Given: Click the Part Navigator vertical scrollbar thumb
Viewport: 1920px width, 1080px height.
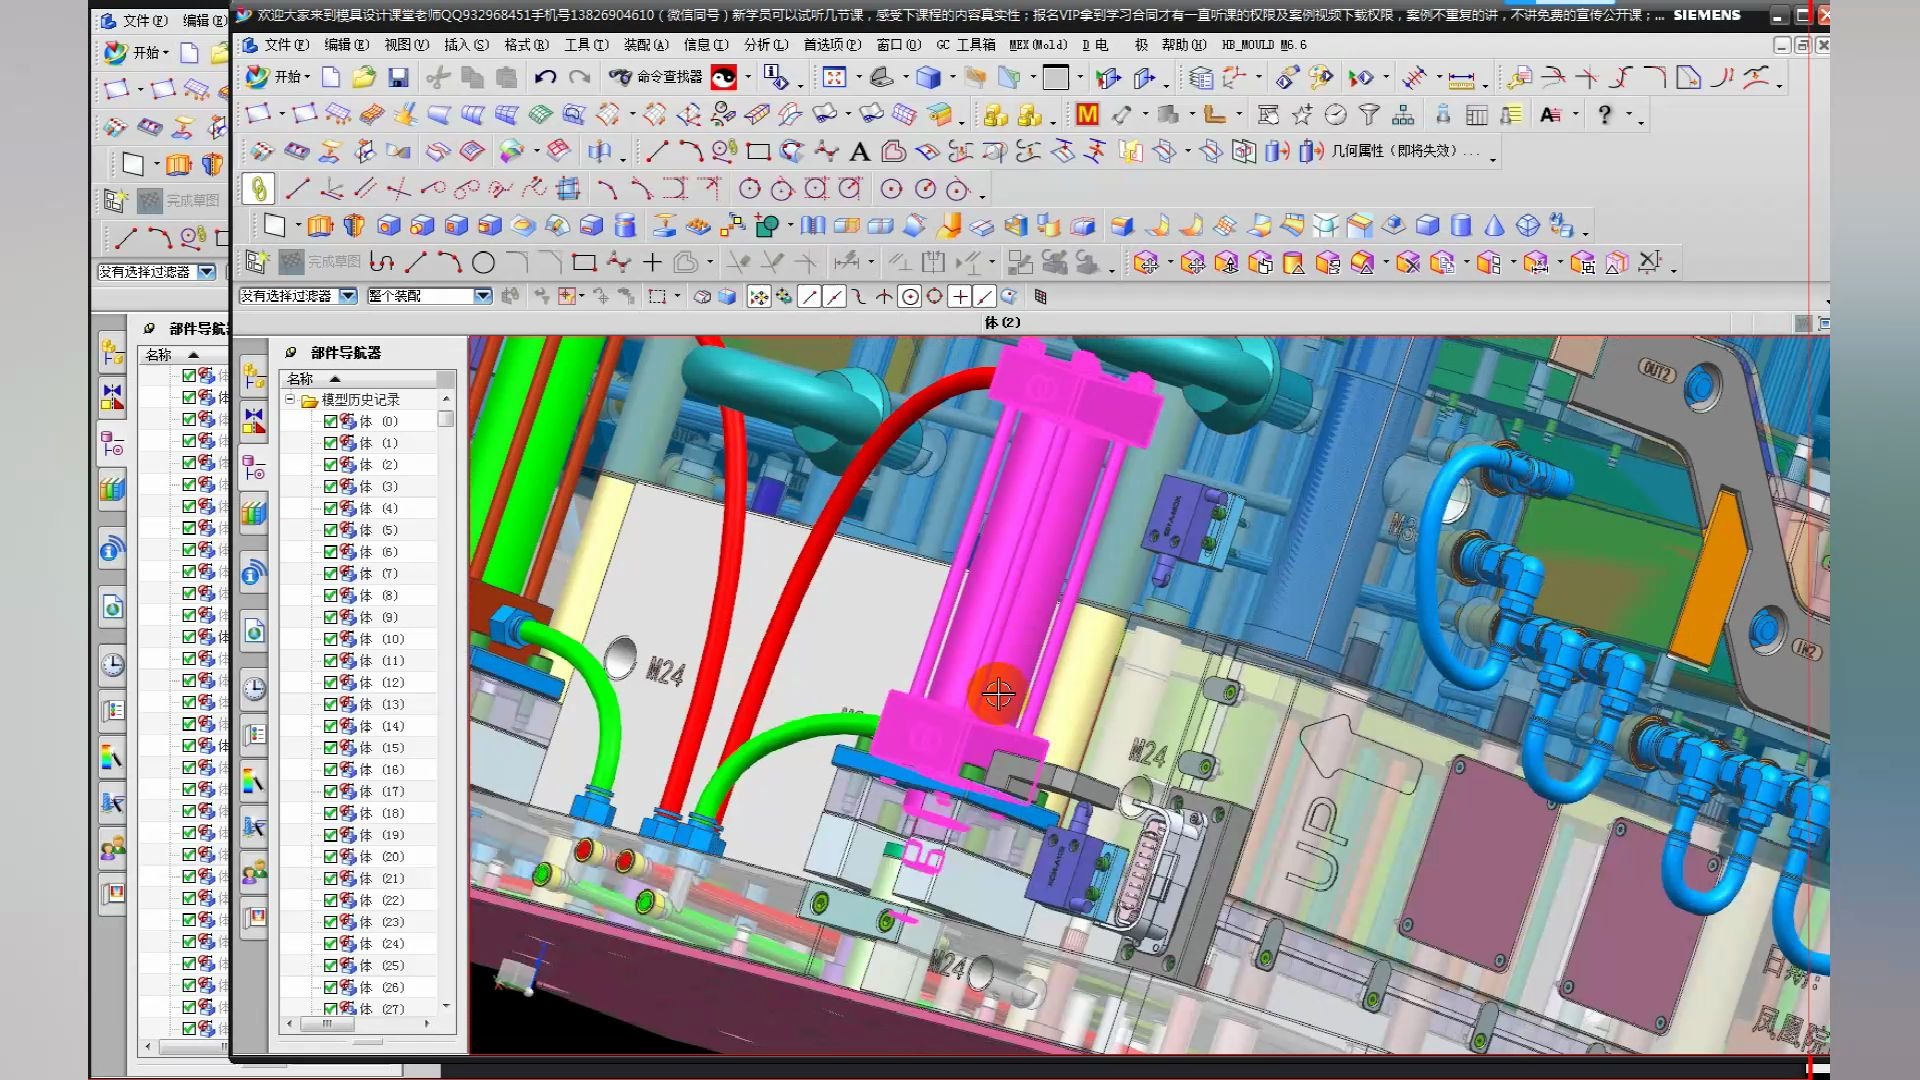Looking at the screenshot, I should 446,418.
